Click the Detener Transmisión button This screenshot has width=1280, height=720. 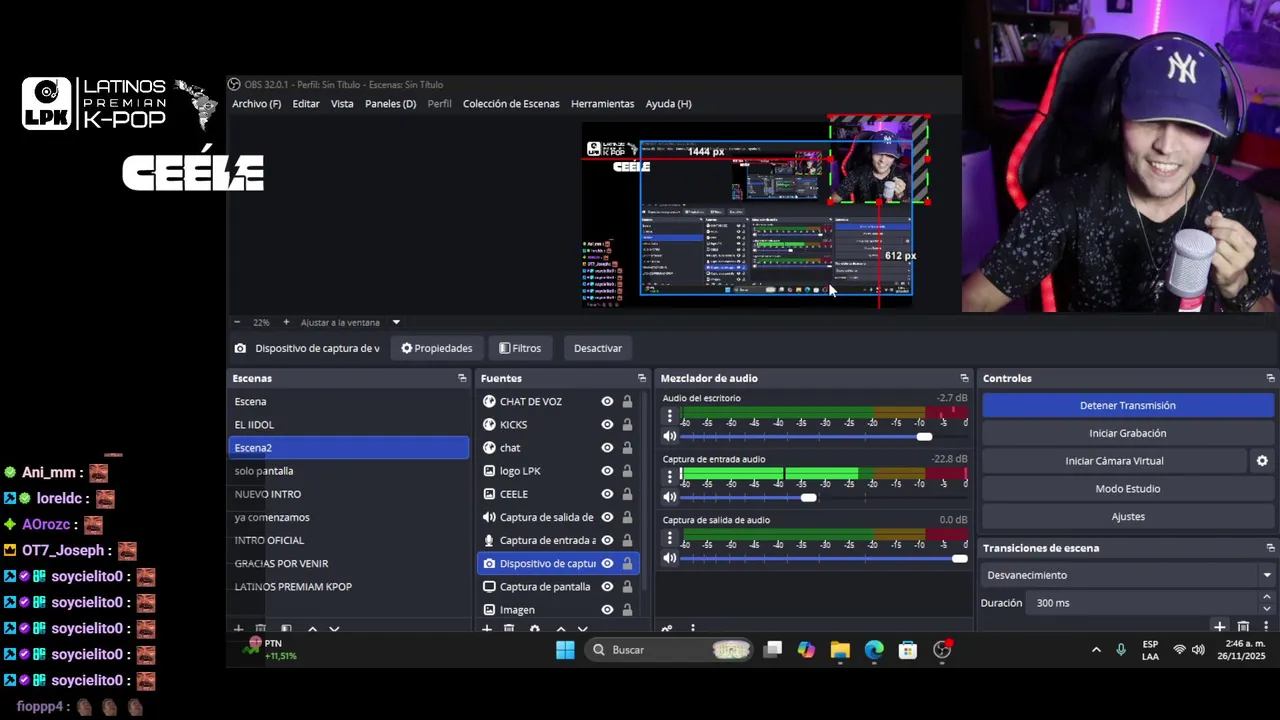(1128, 405)
